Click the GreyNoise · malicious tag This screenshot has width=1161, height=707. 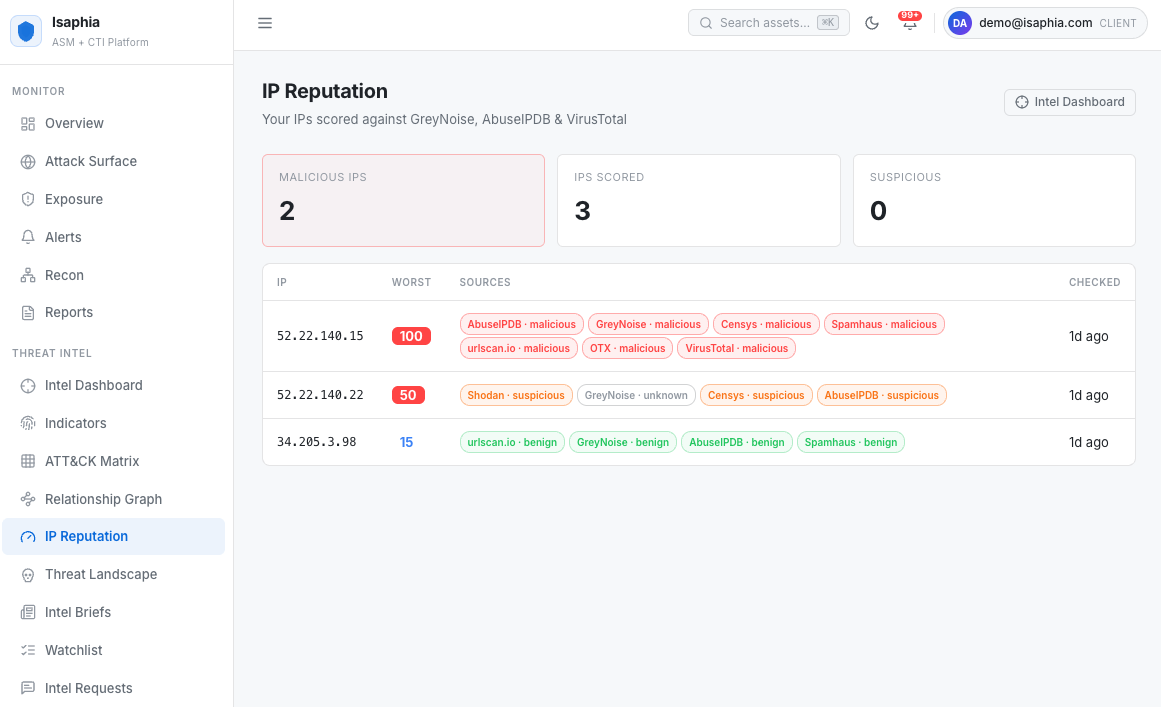[648, 324]
